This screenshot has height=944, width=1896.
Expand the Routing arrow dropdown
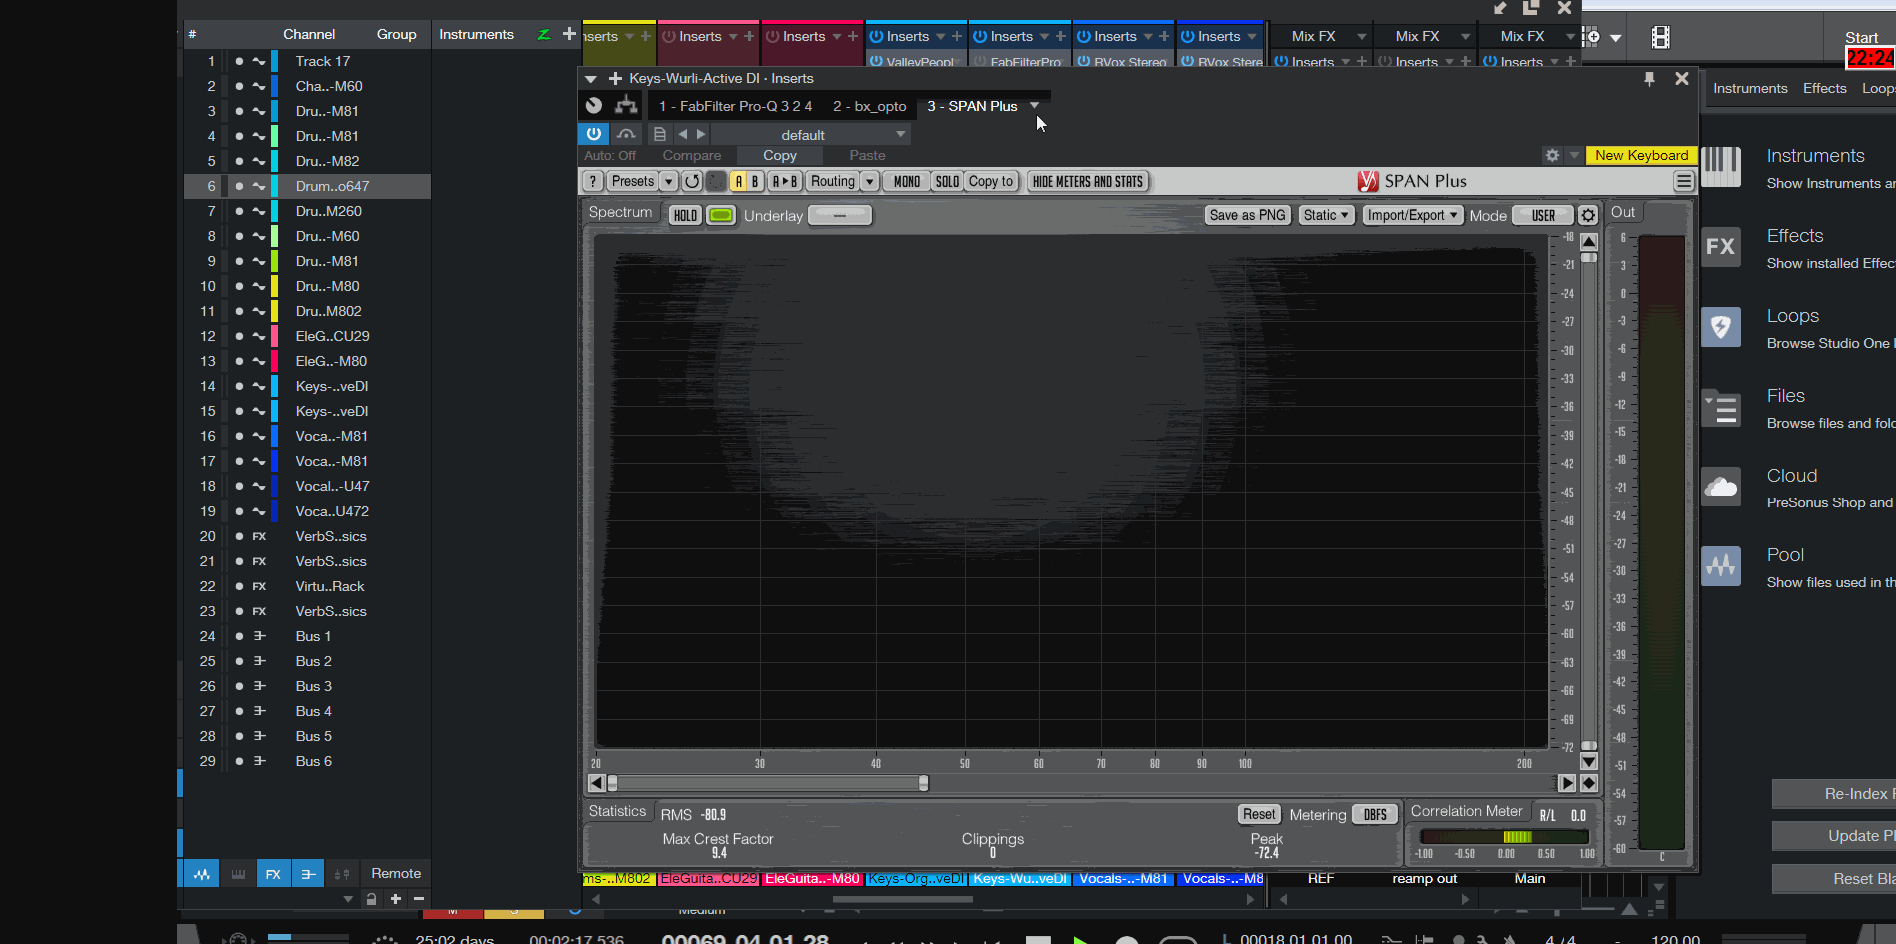pos(870,181)
